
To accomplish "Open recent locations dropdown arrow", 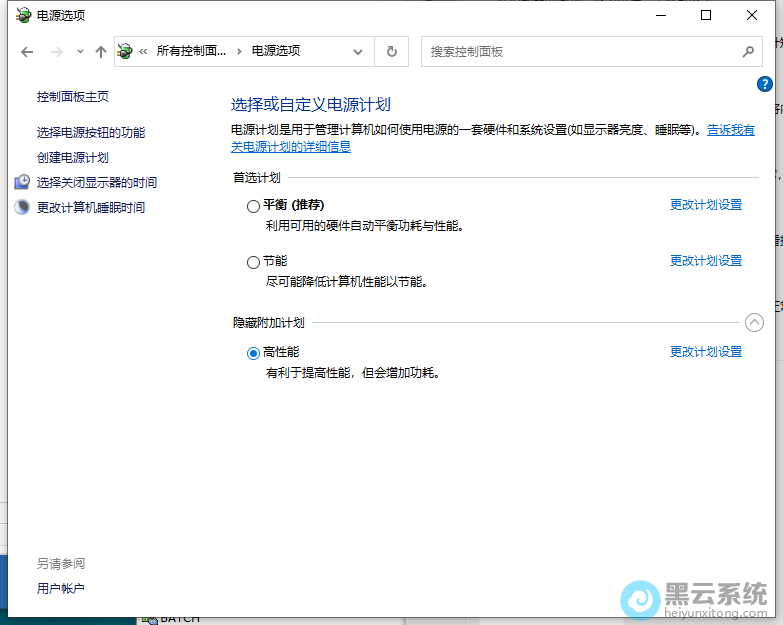I will click(80, 52).
